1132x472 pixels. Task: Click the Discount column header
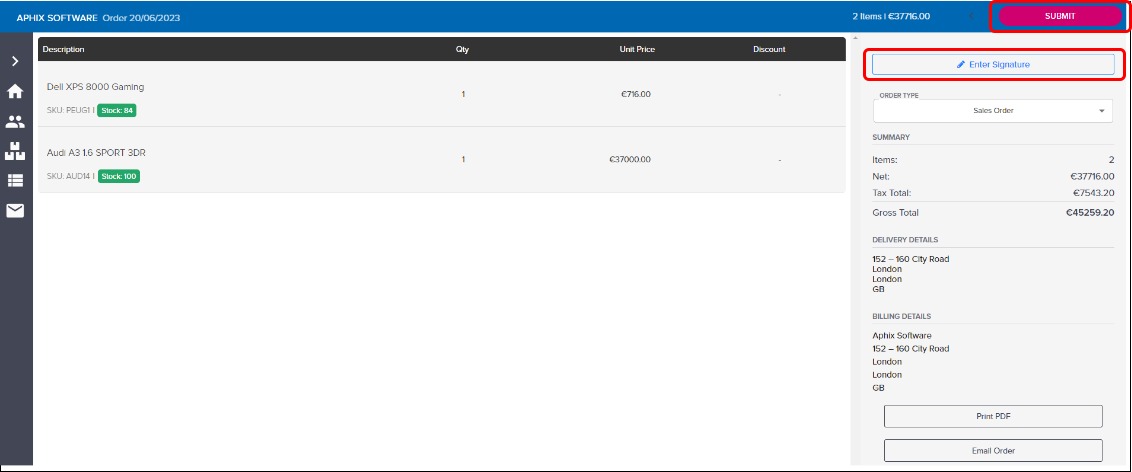pyautogui.click(x=769, y=49)
